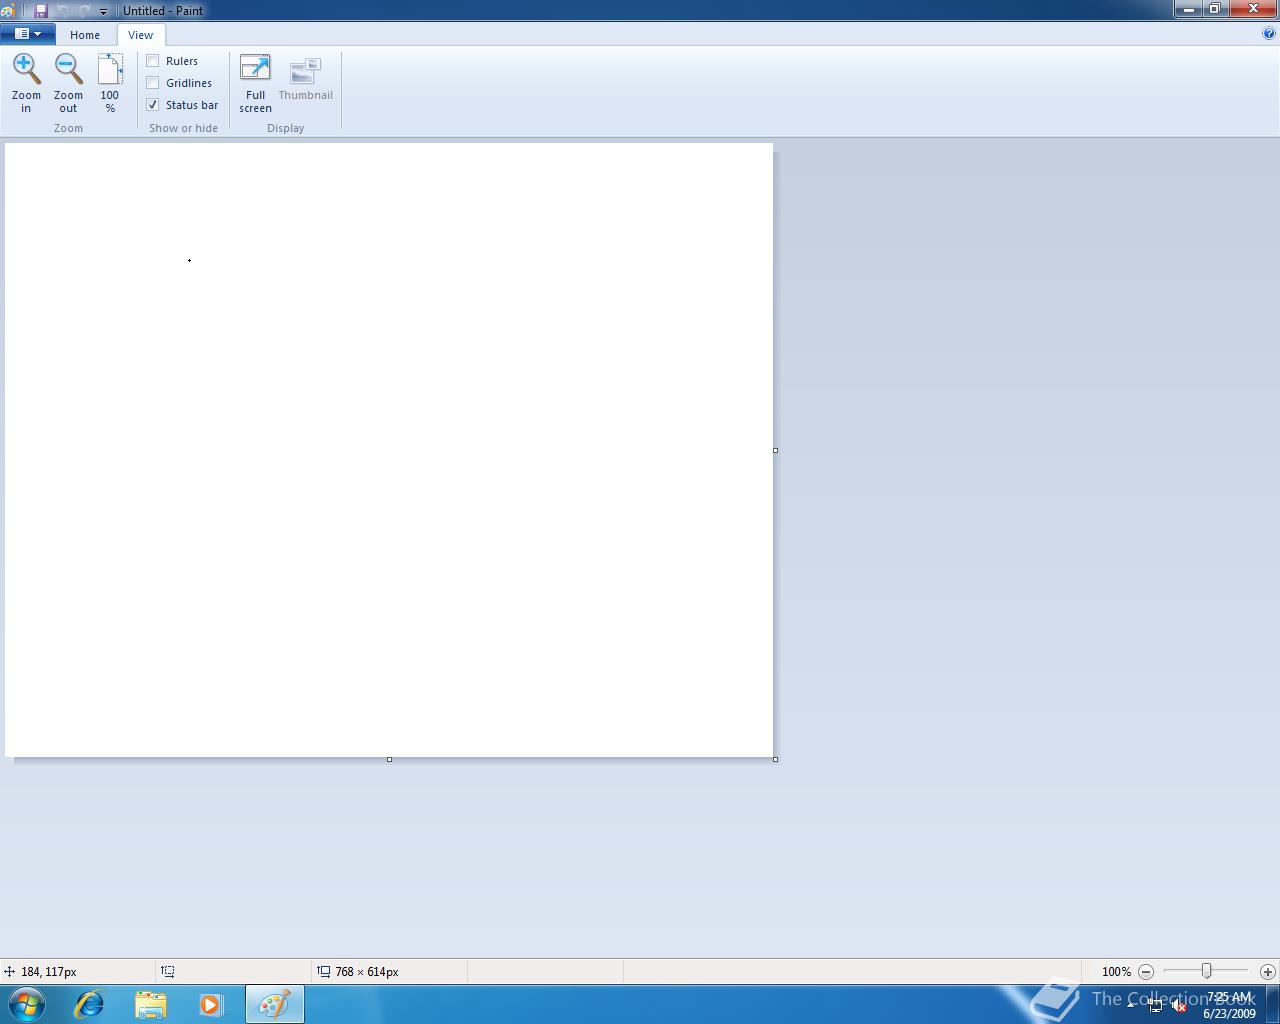Screen dimensions: 1280x1024
Task: Save using the quick access floppy icon
Action: pos(41,10)
